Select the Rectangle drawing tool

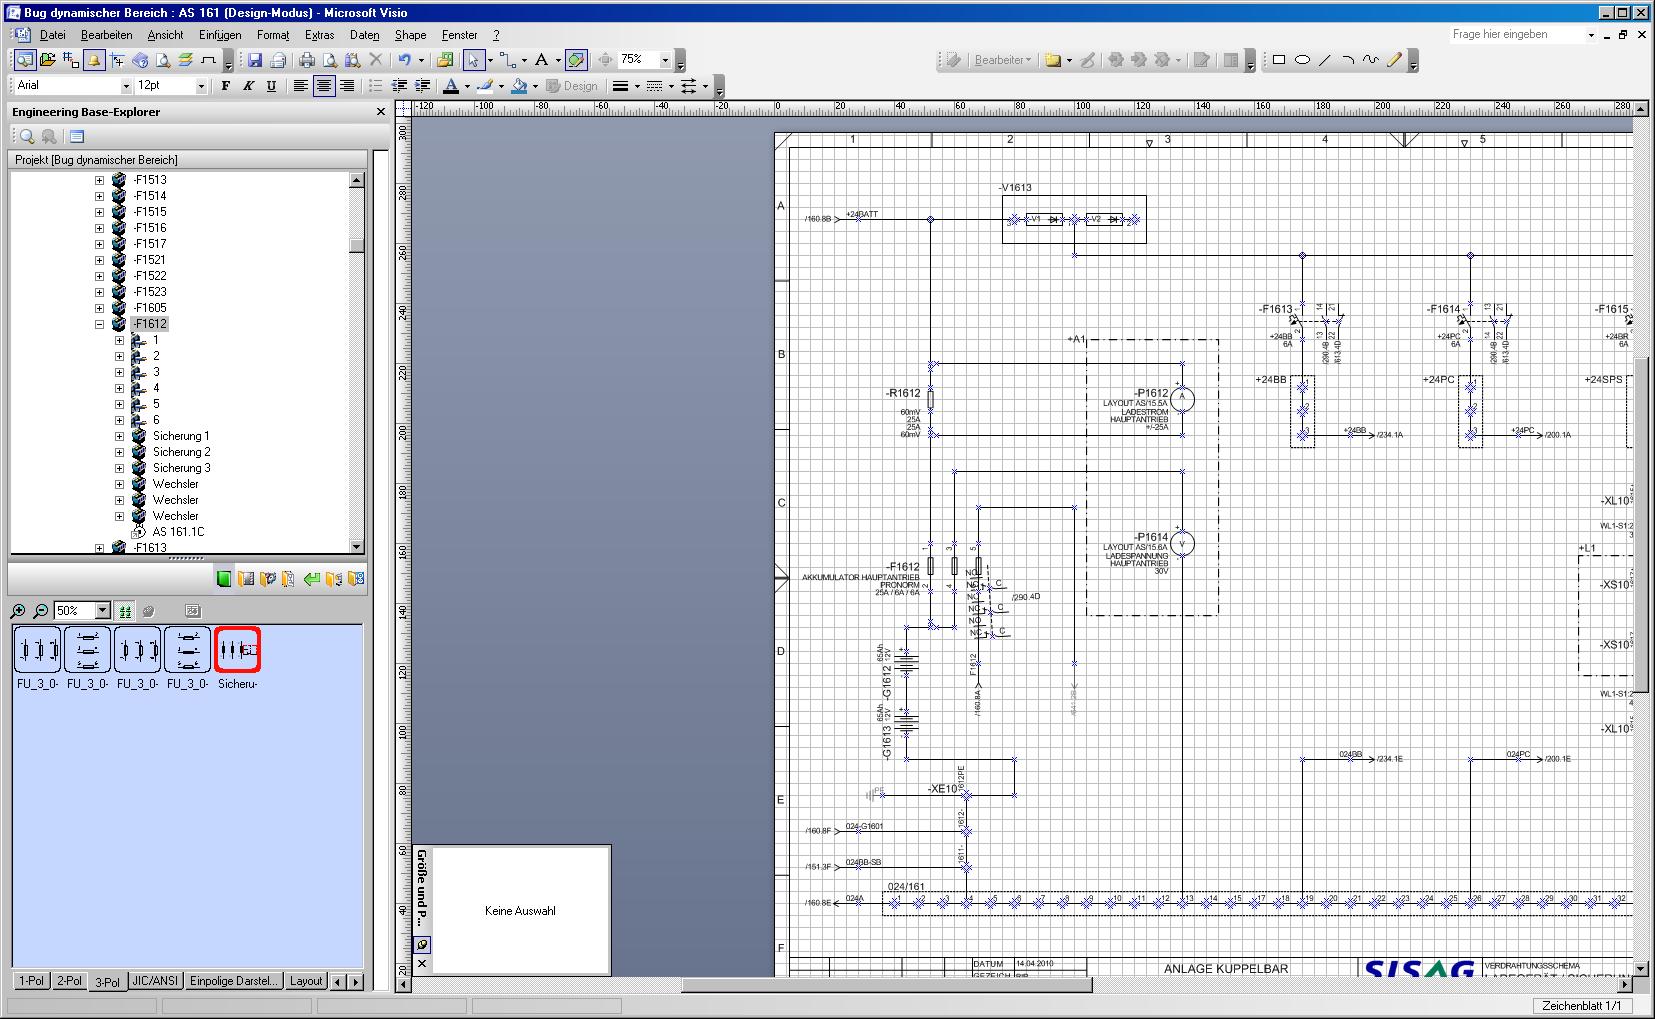(1278, 60)
